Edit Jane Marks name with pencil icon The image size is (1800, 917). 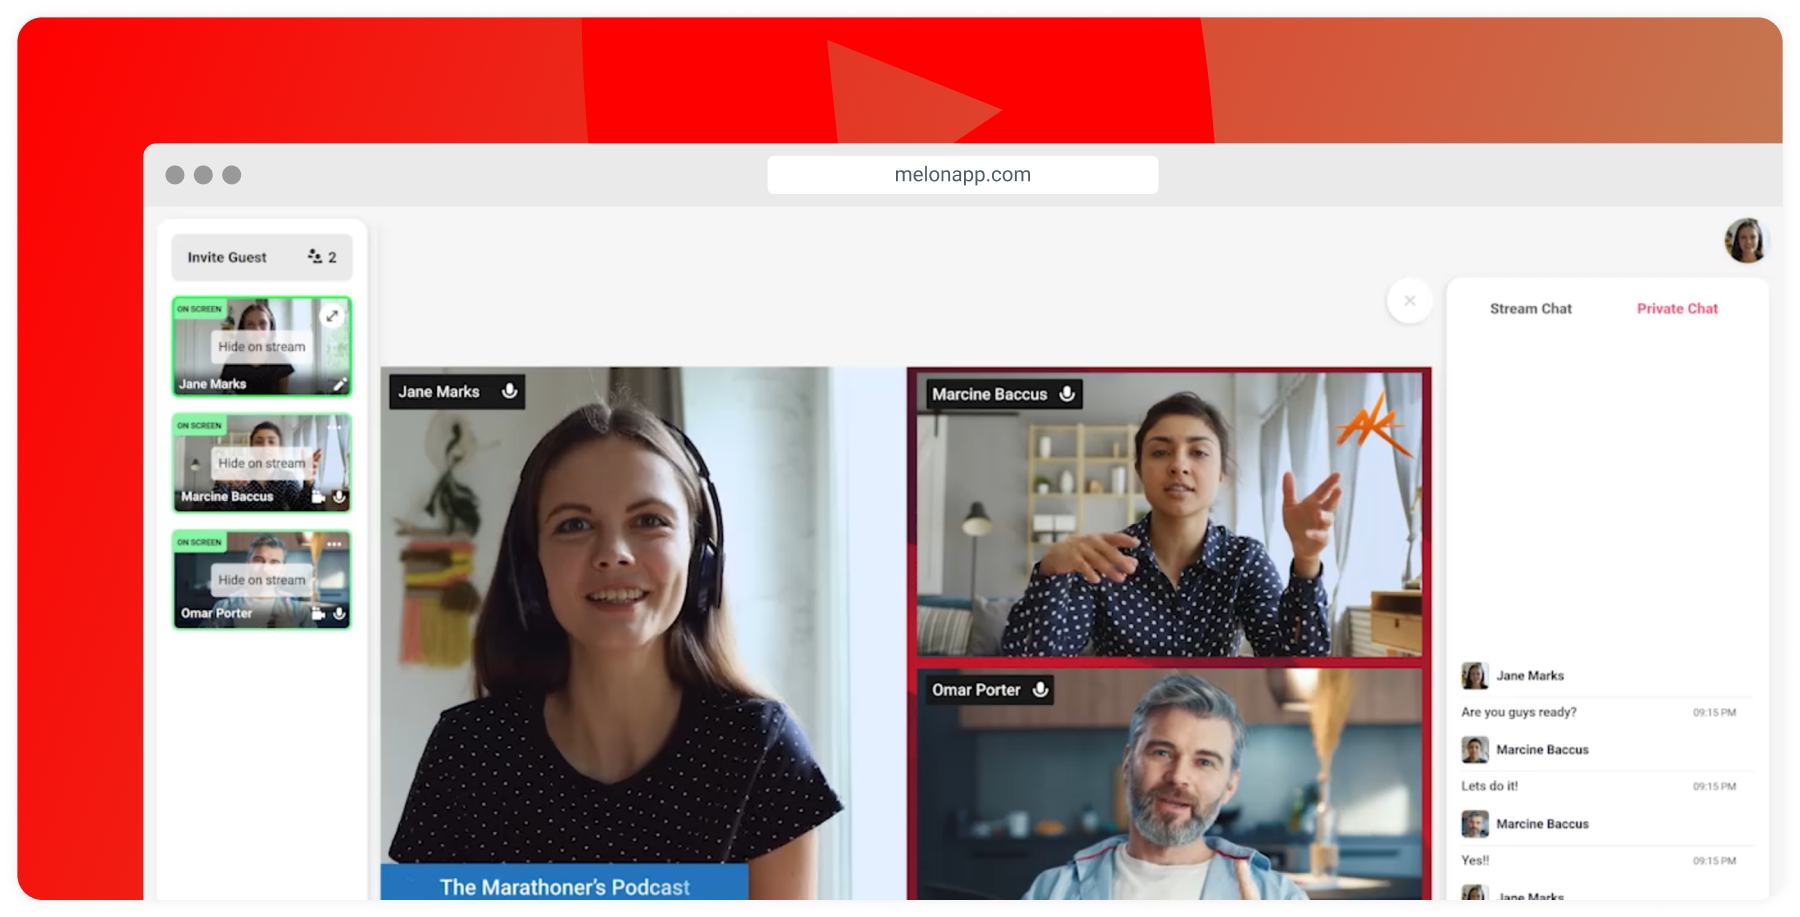pos(339,384)
